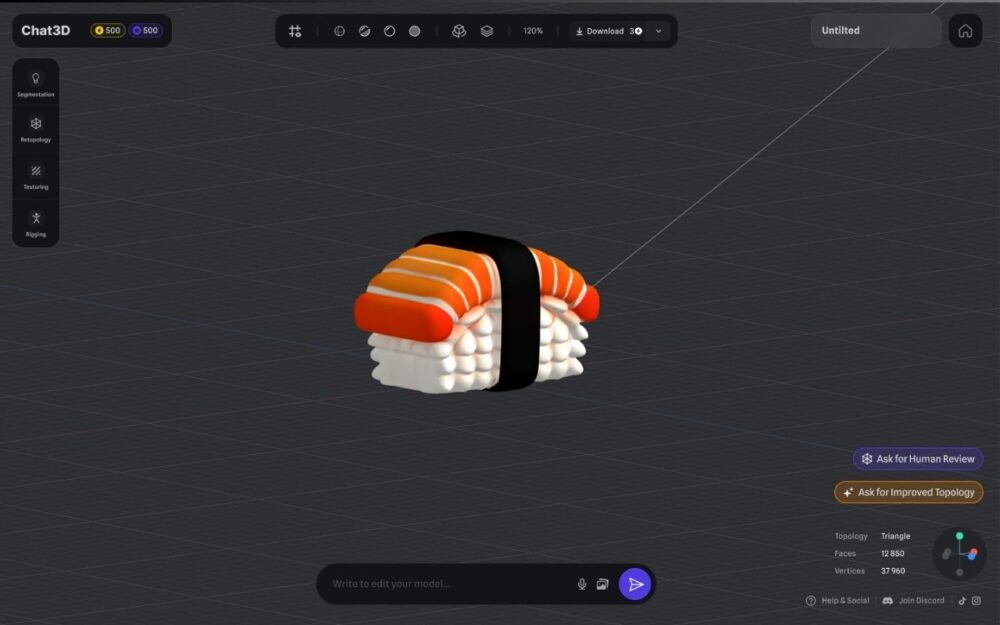Open the TikTok icon link

pyautogui.click(x=962, y=601)
